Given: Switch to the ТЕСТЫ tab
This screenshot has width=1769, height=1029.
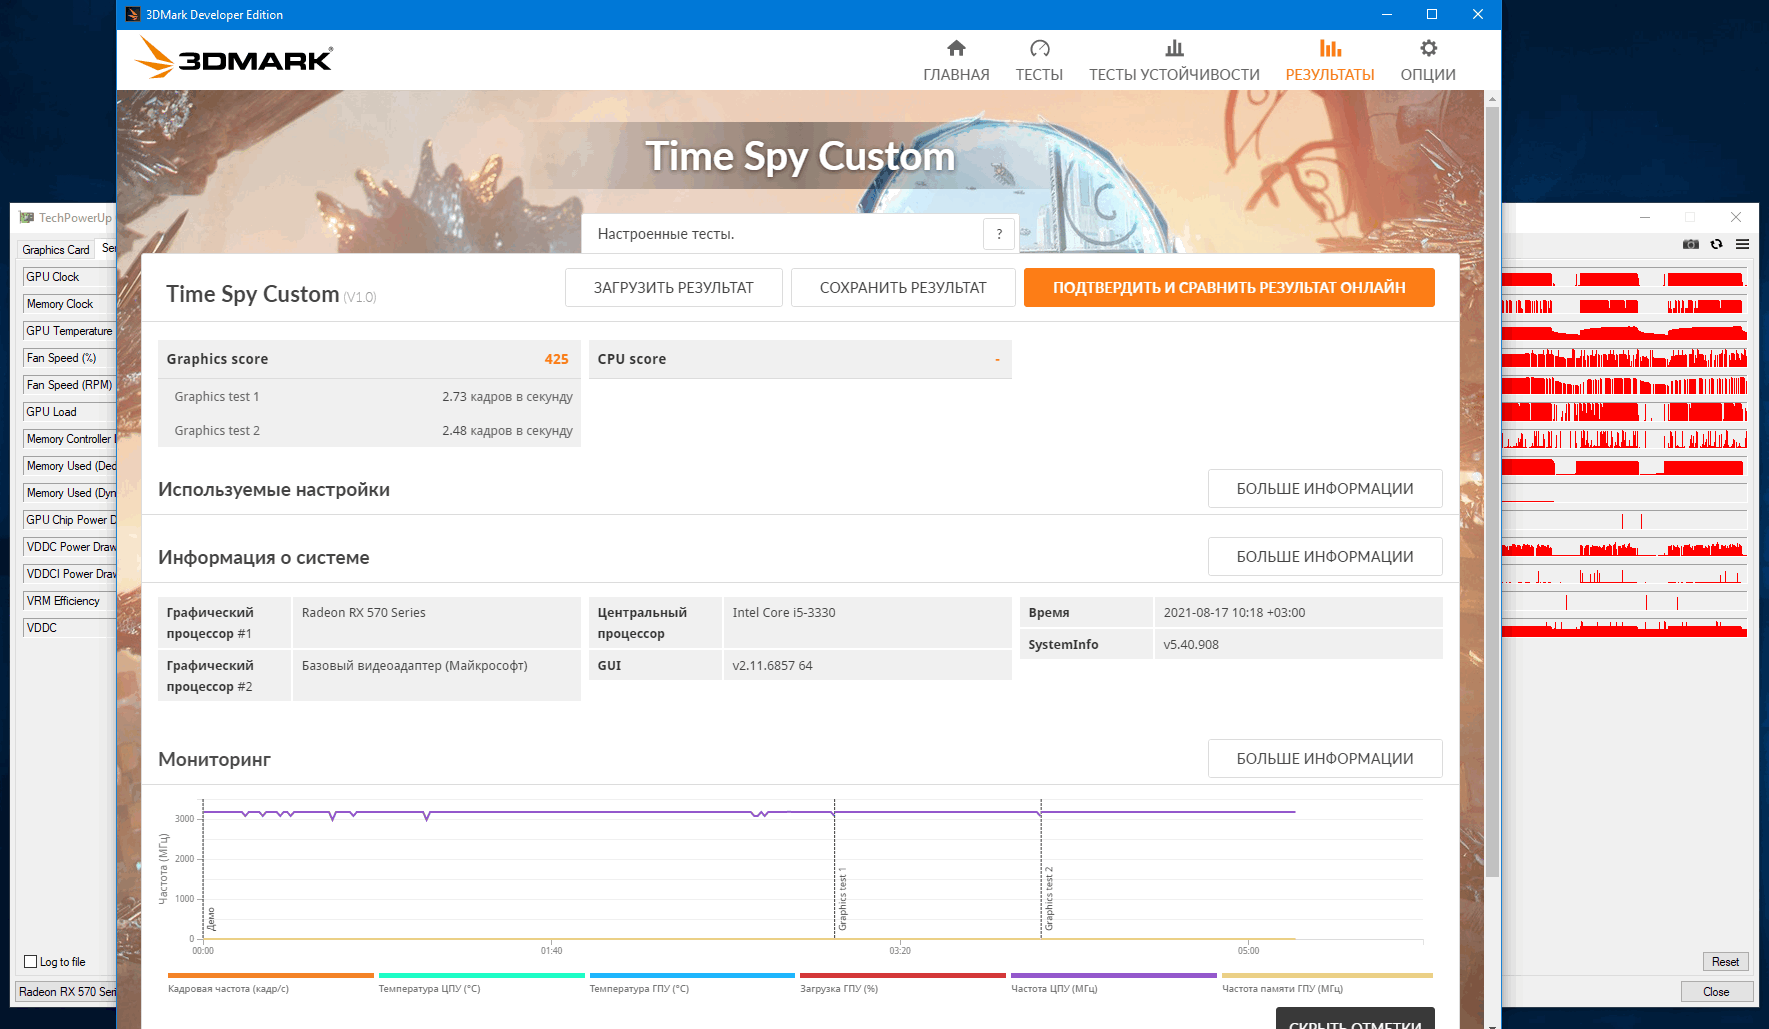Looking at the screenshot, I should (1039, 61).
